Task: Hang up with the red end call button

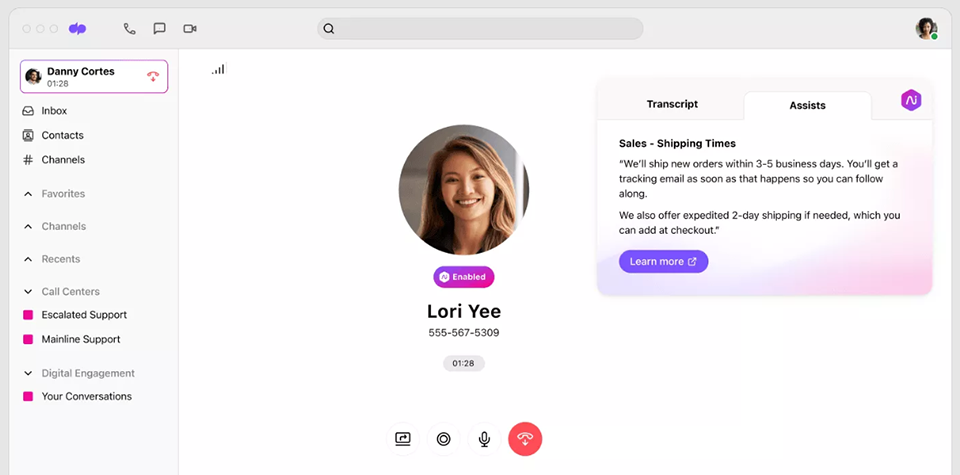Action: pyautogui.click(x=525, y=439)
